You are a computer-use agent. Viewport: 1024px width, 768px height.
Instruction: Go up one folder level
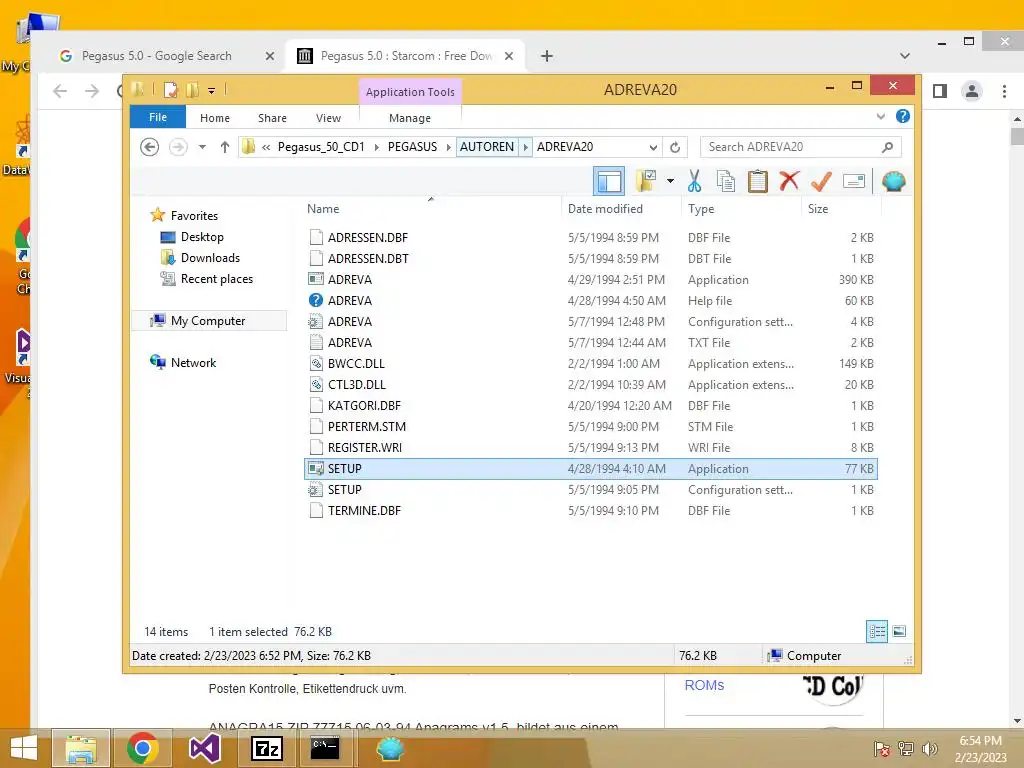[225, 147]
